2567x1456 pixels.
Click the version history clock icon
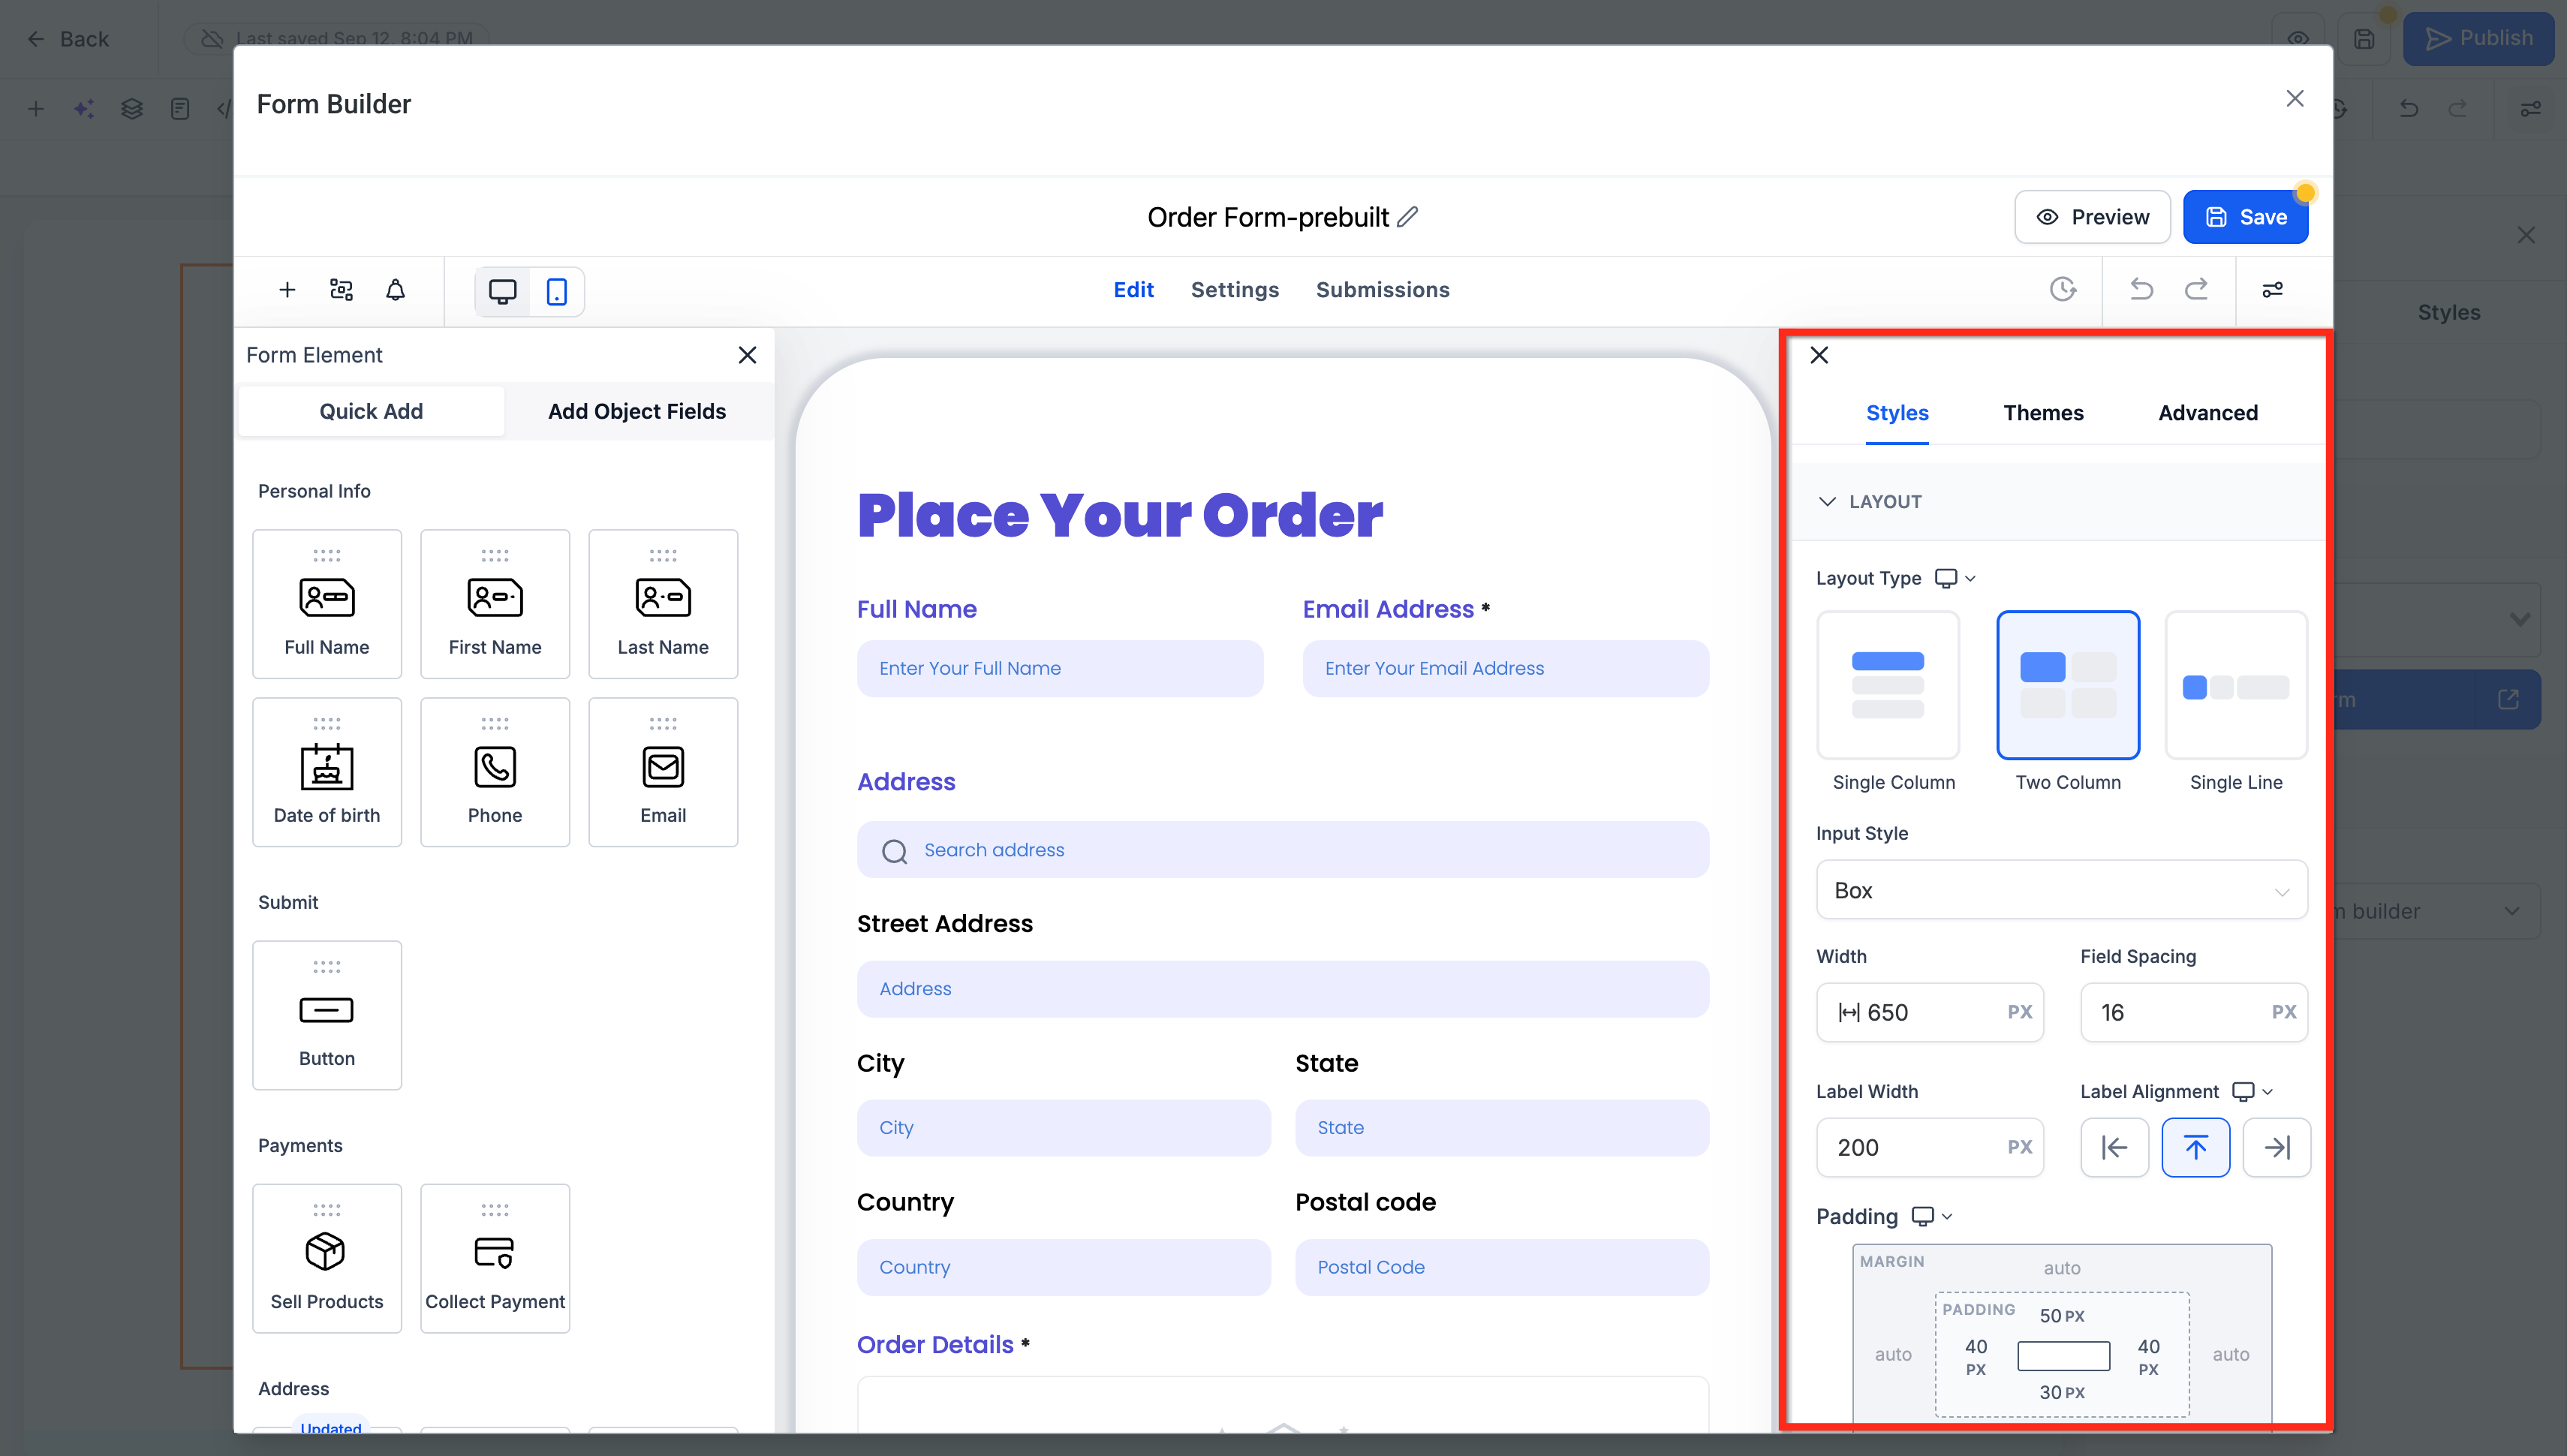click(x=2062, y=290)
